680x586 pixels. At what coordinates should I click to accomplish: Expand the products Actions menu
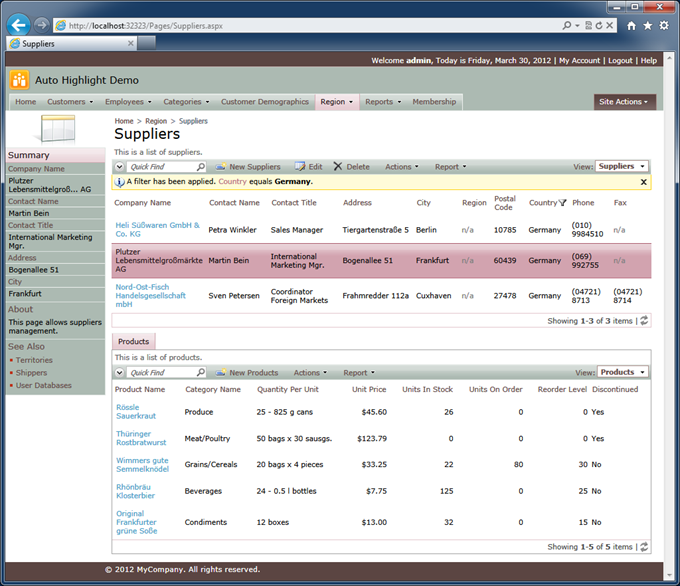click(x=310, y=372)
